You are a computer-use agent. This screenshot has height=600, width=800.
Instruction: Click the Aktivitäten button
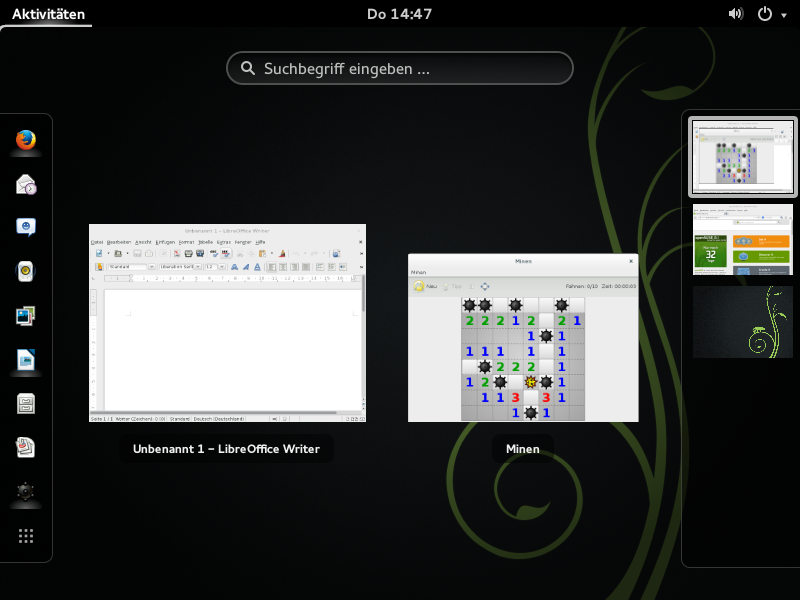coord(48,14)
